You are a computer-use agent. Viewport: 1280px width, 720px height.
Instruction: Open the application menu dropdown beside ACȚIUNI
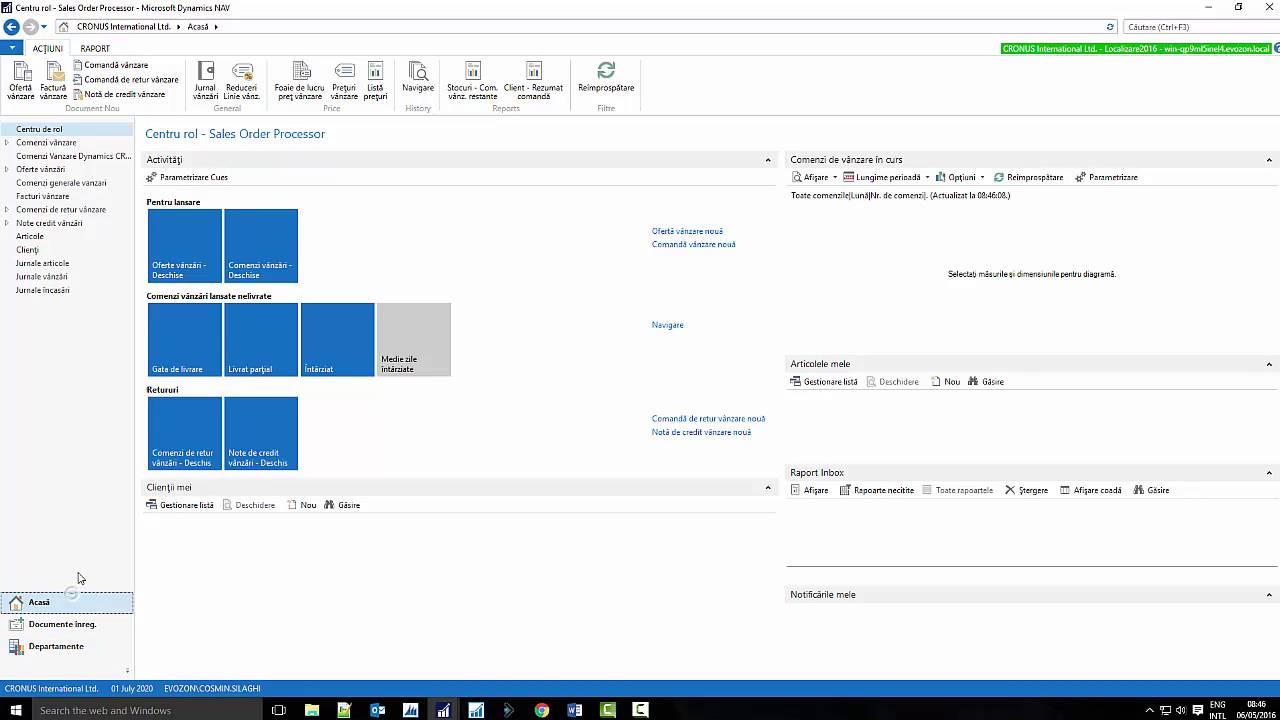pos(11,48)
